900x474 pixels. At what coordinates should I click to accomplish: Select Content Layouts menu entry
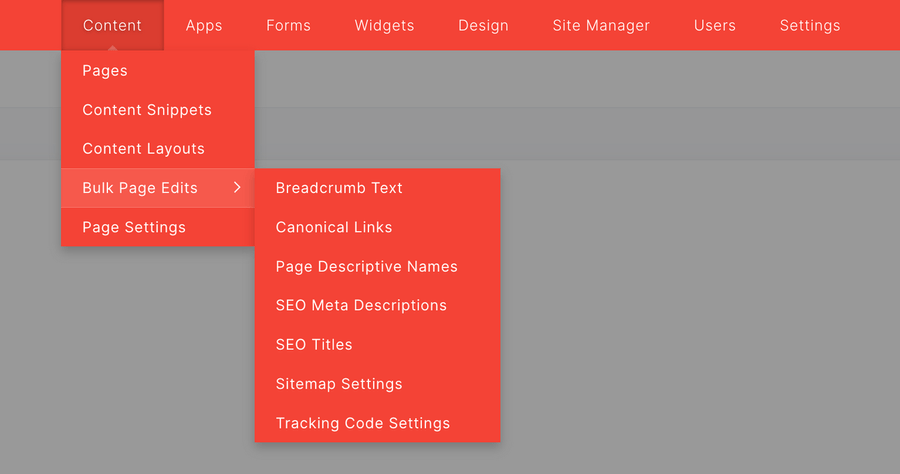pos(158,149)
